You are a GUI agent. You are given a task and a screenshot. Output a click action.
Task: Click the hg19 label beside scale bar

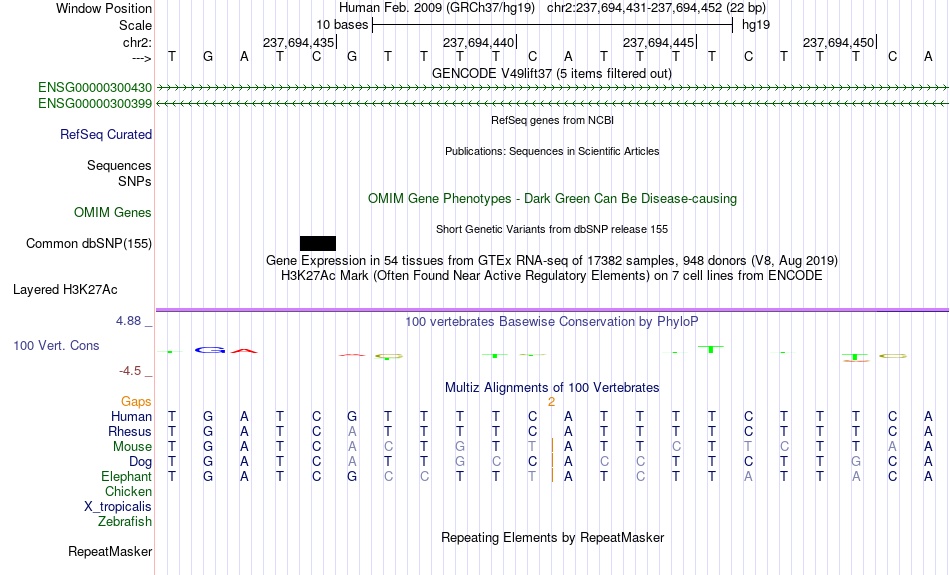pos(756,25)
